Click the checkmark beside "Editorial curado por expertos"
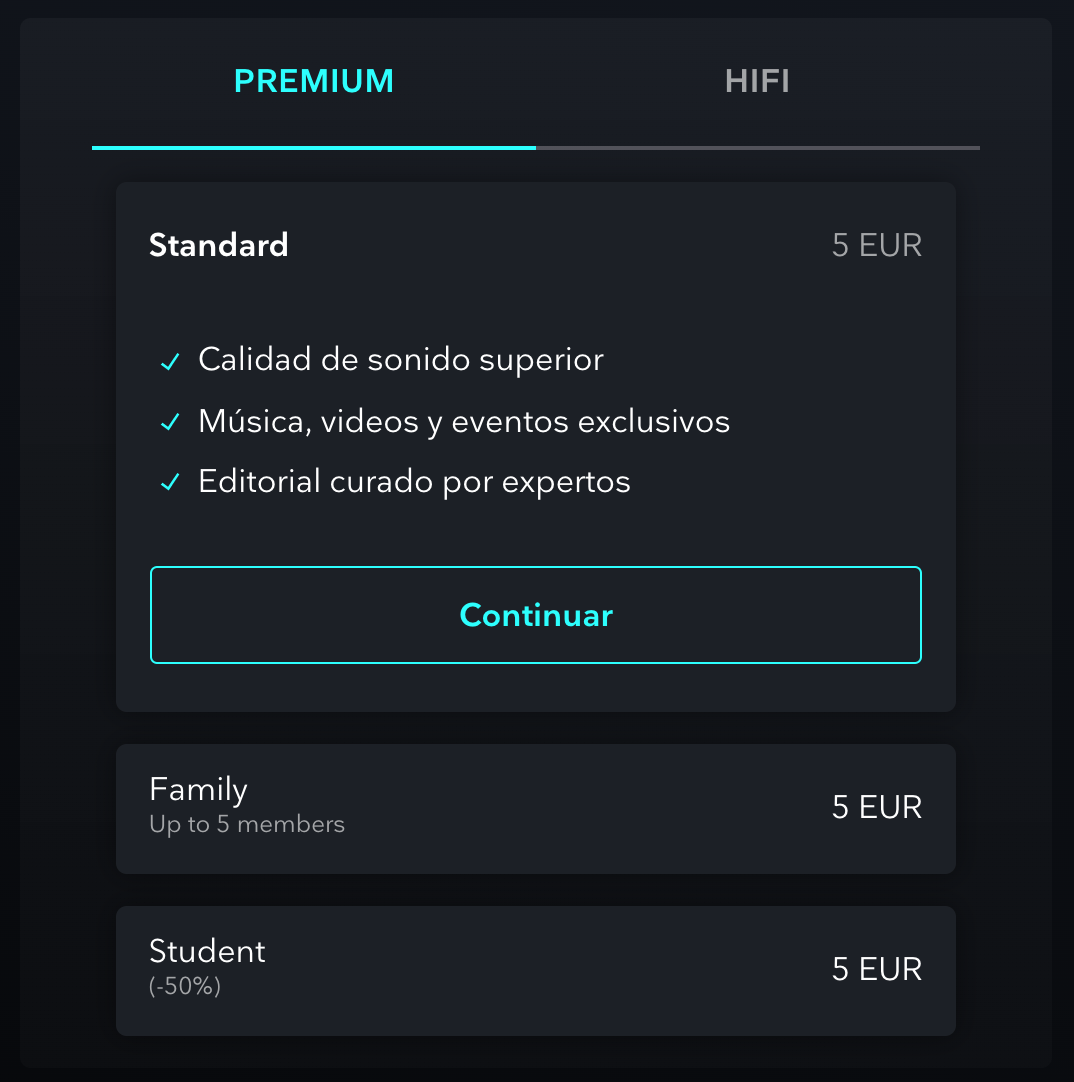Viewport: 1074px width, 1082px height. pos(170,482)
